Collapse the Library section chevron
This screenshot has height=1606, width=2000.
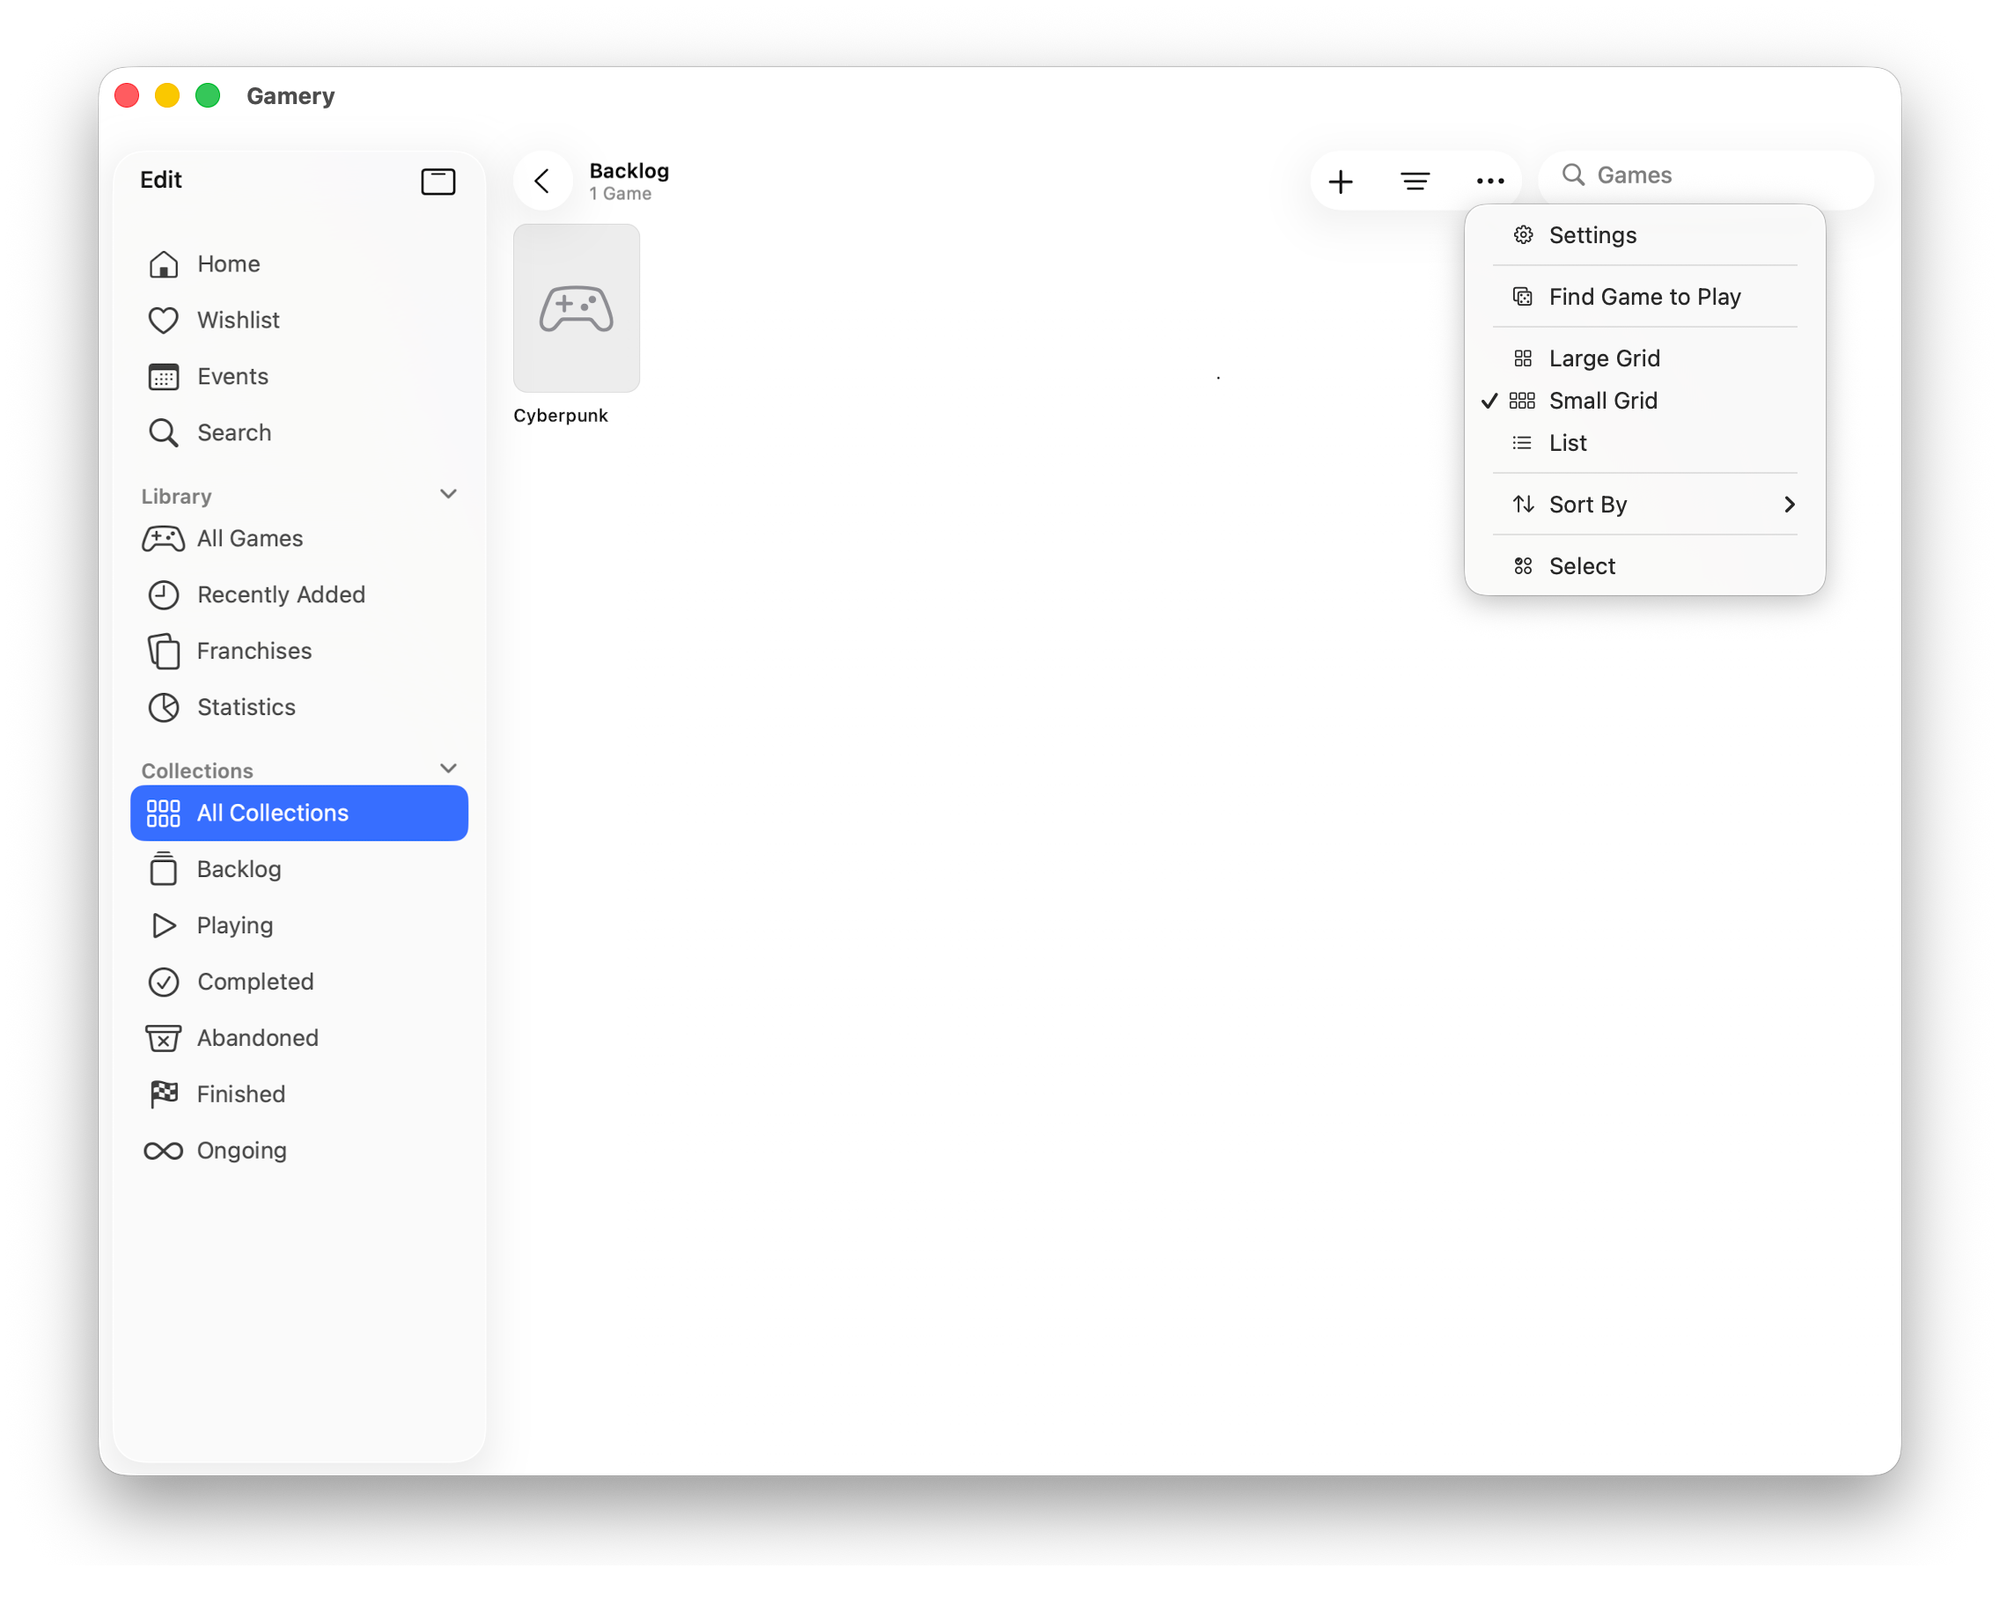coord(448,494)
